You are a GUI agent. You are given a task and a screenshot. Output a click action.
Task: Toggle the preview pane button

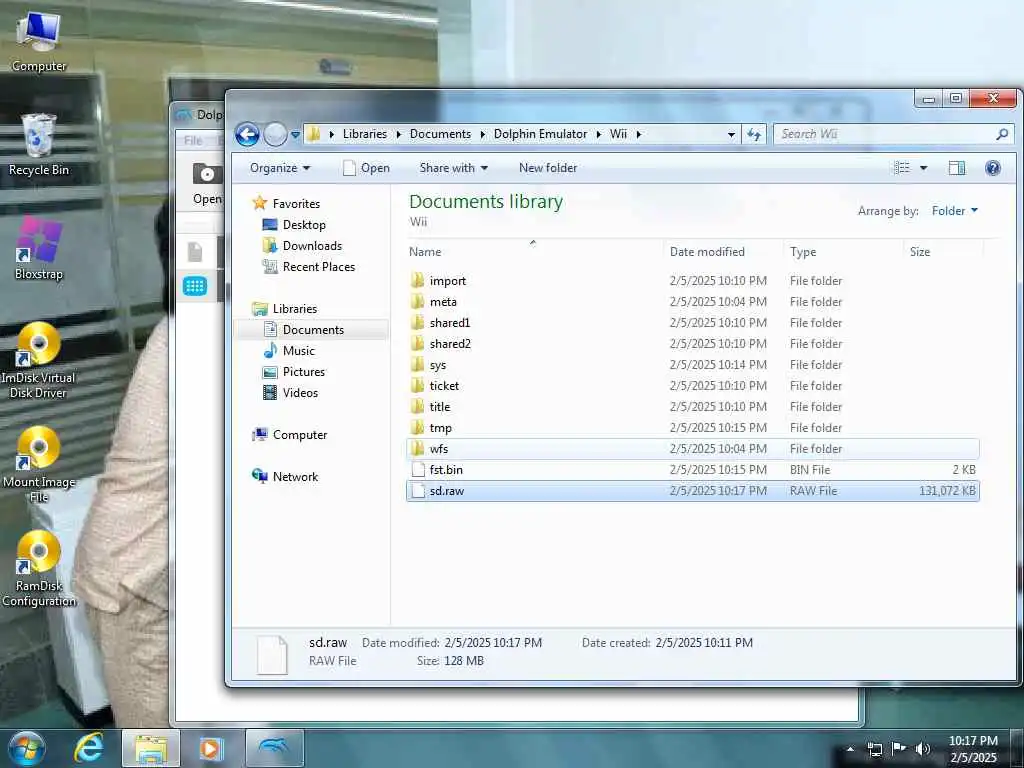tap(957, 168)
